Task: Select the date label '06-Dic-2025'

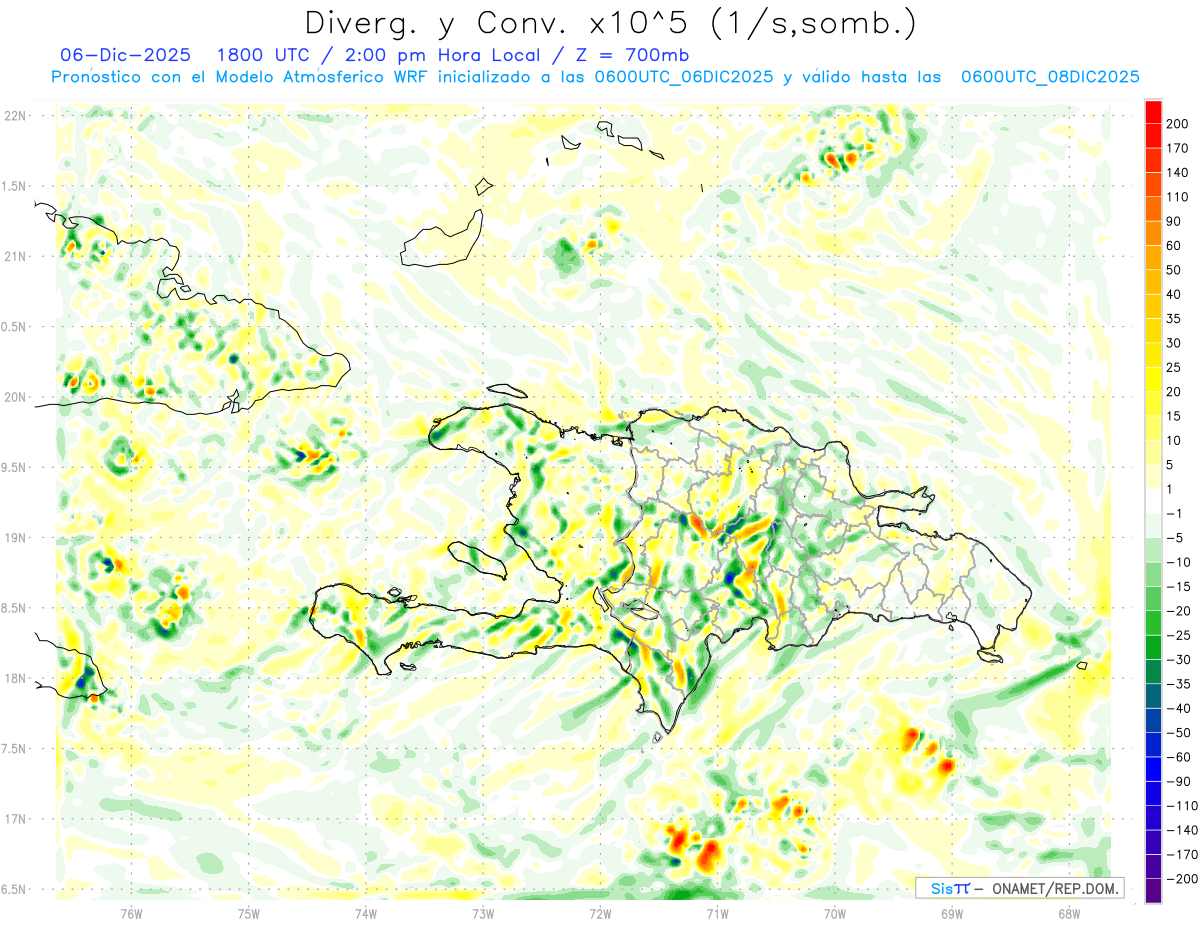Action: (126, 55)
